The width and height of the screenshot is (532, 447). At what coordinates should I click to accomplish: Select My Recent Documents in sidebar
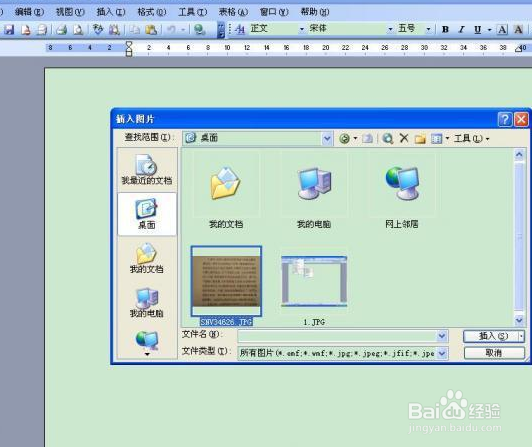[x=147, y=170]
